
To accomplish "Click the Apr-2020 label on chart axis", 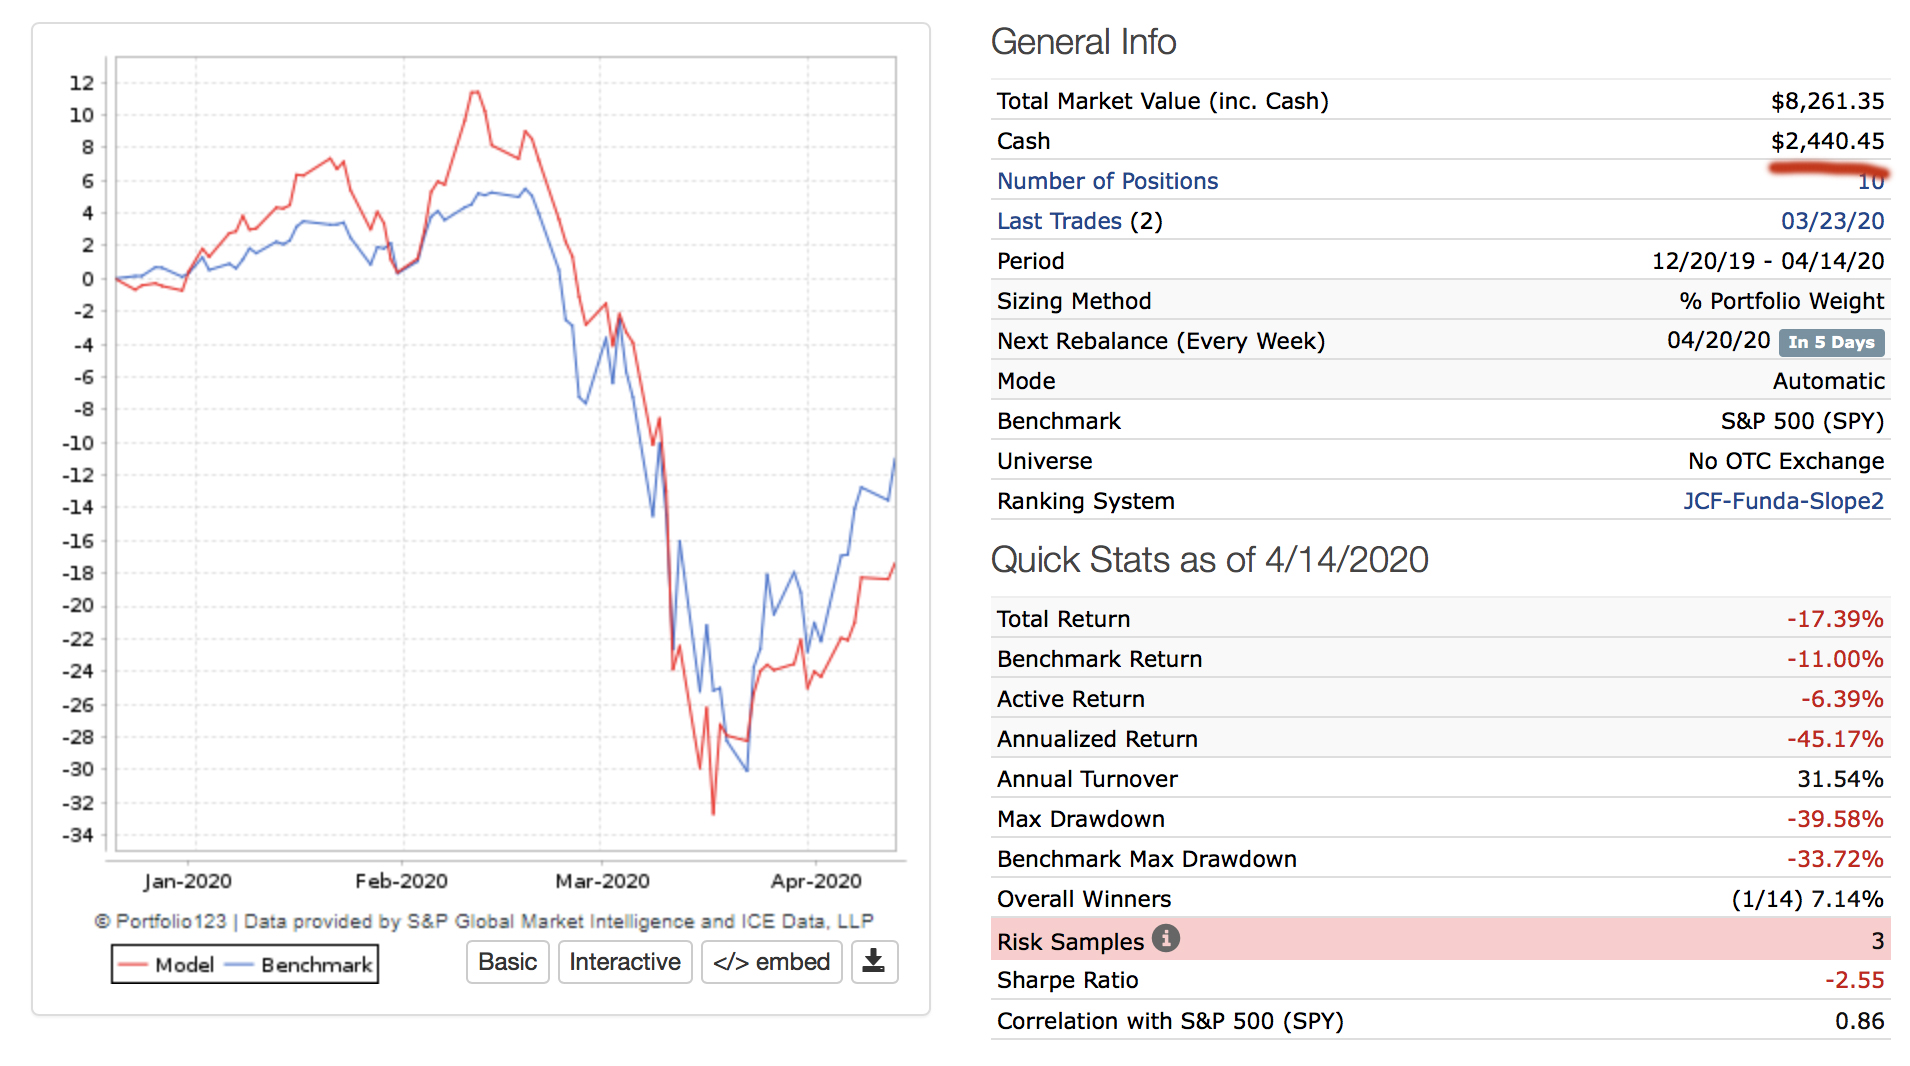I will pyautogui.click(x=815, y=881).
